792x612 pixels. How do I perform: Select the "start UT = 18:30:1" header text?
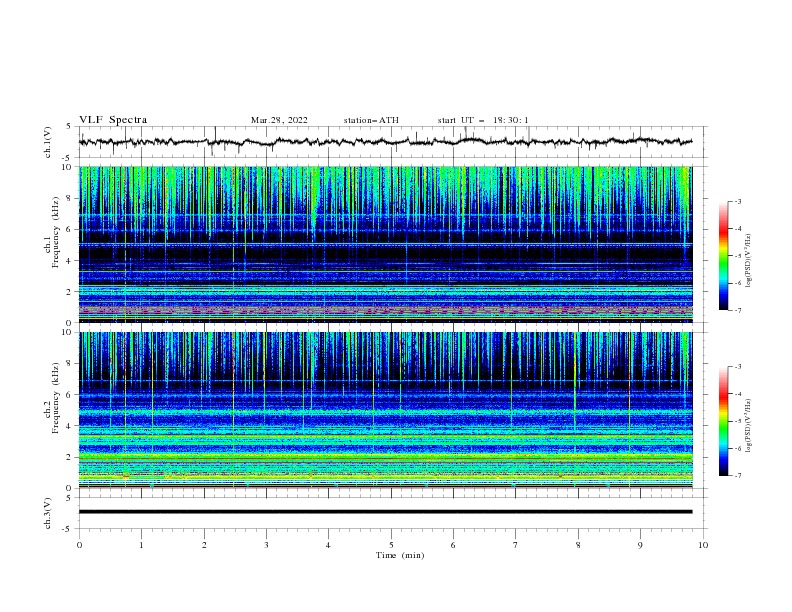(x=483, y=120)
